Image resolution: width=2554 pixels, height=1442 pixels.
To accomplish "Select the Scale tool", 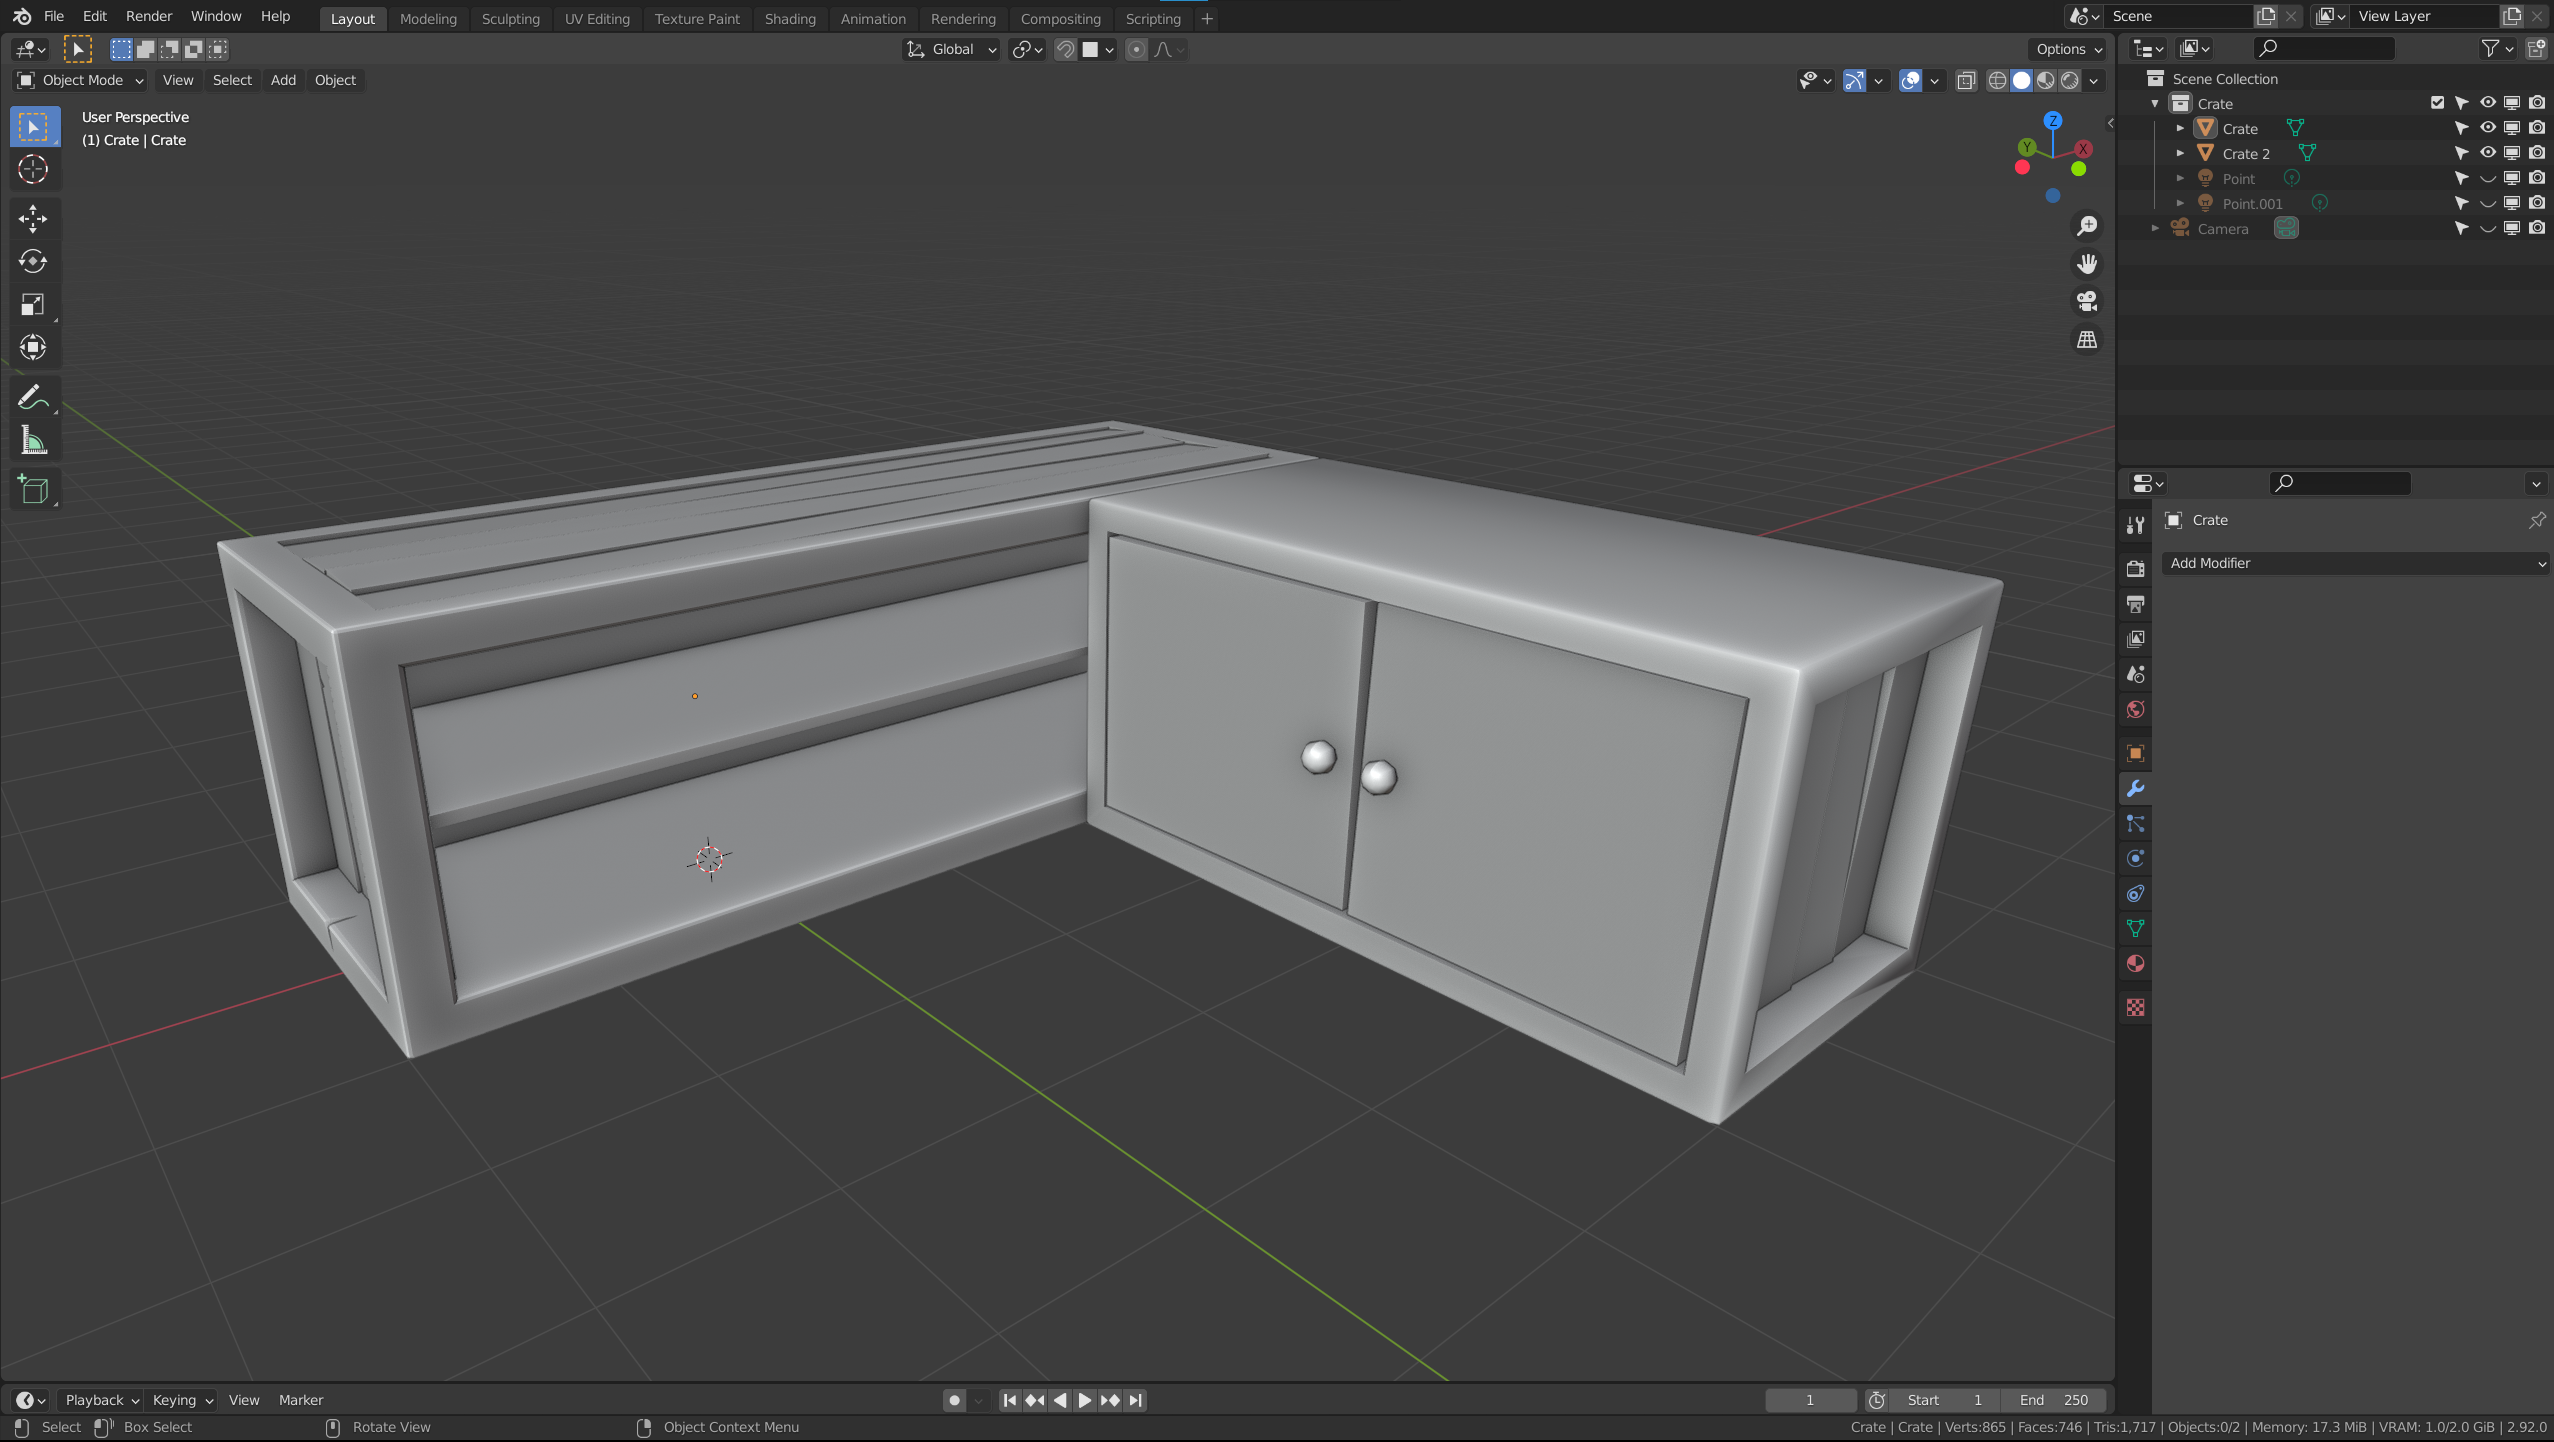I will click(33, 304).
